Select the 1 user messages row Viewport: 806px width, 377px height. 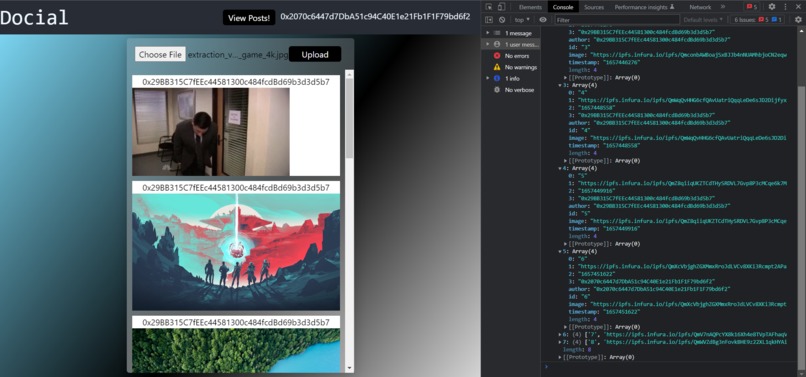[x=511, y=44]
